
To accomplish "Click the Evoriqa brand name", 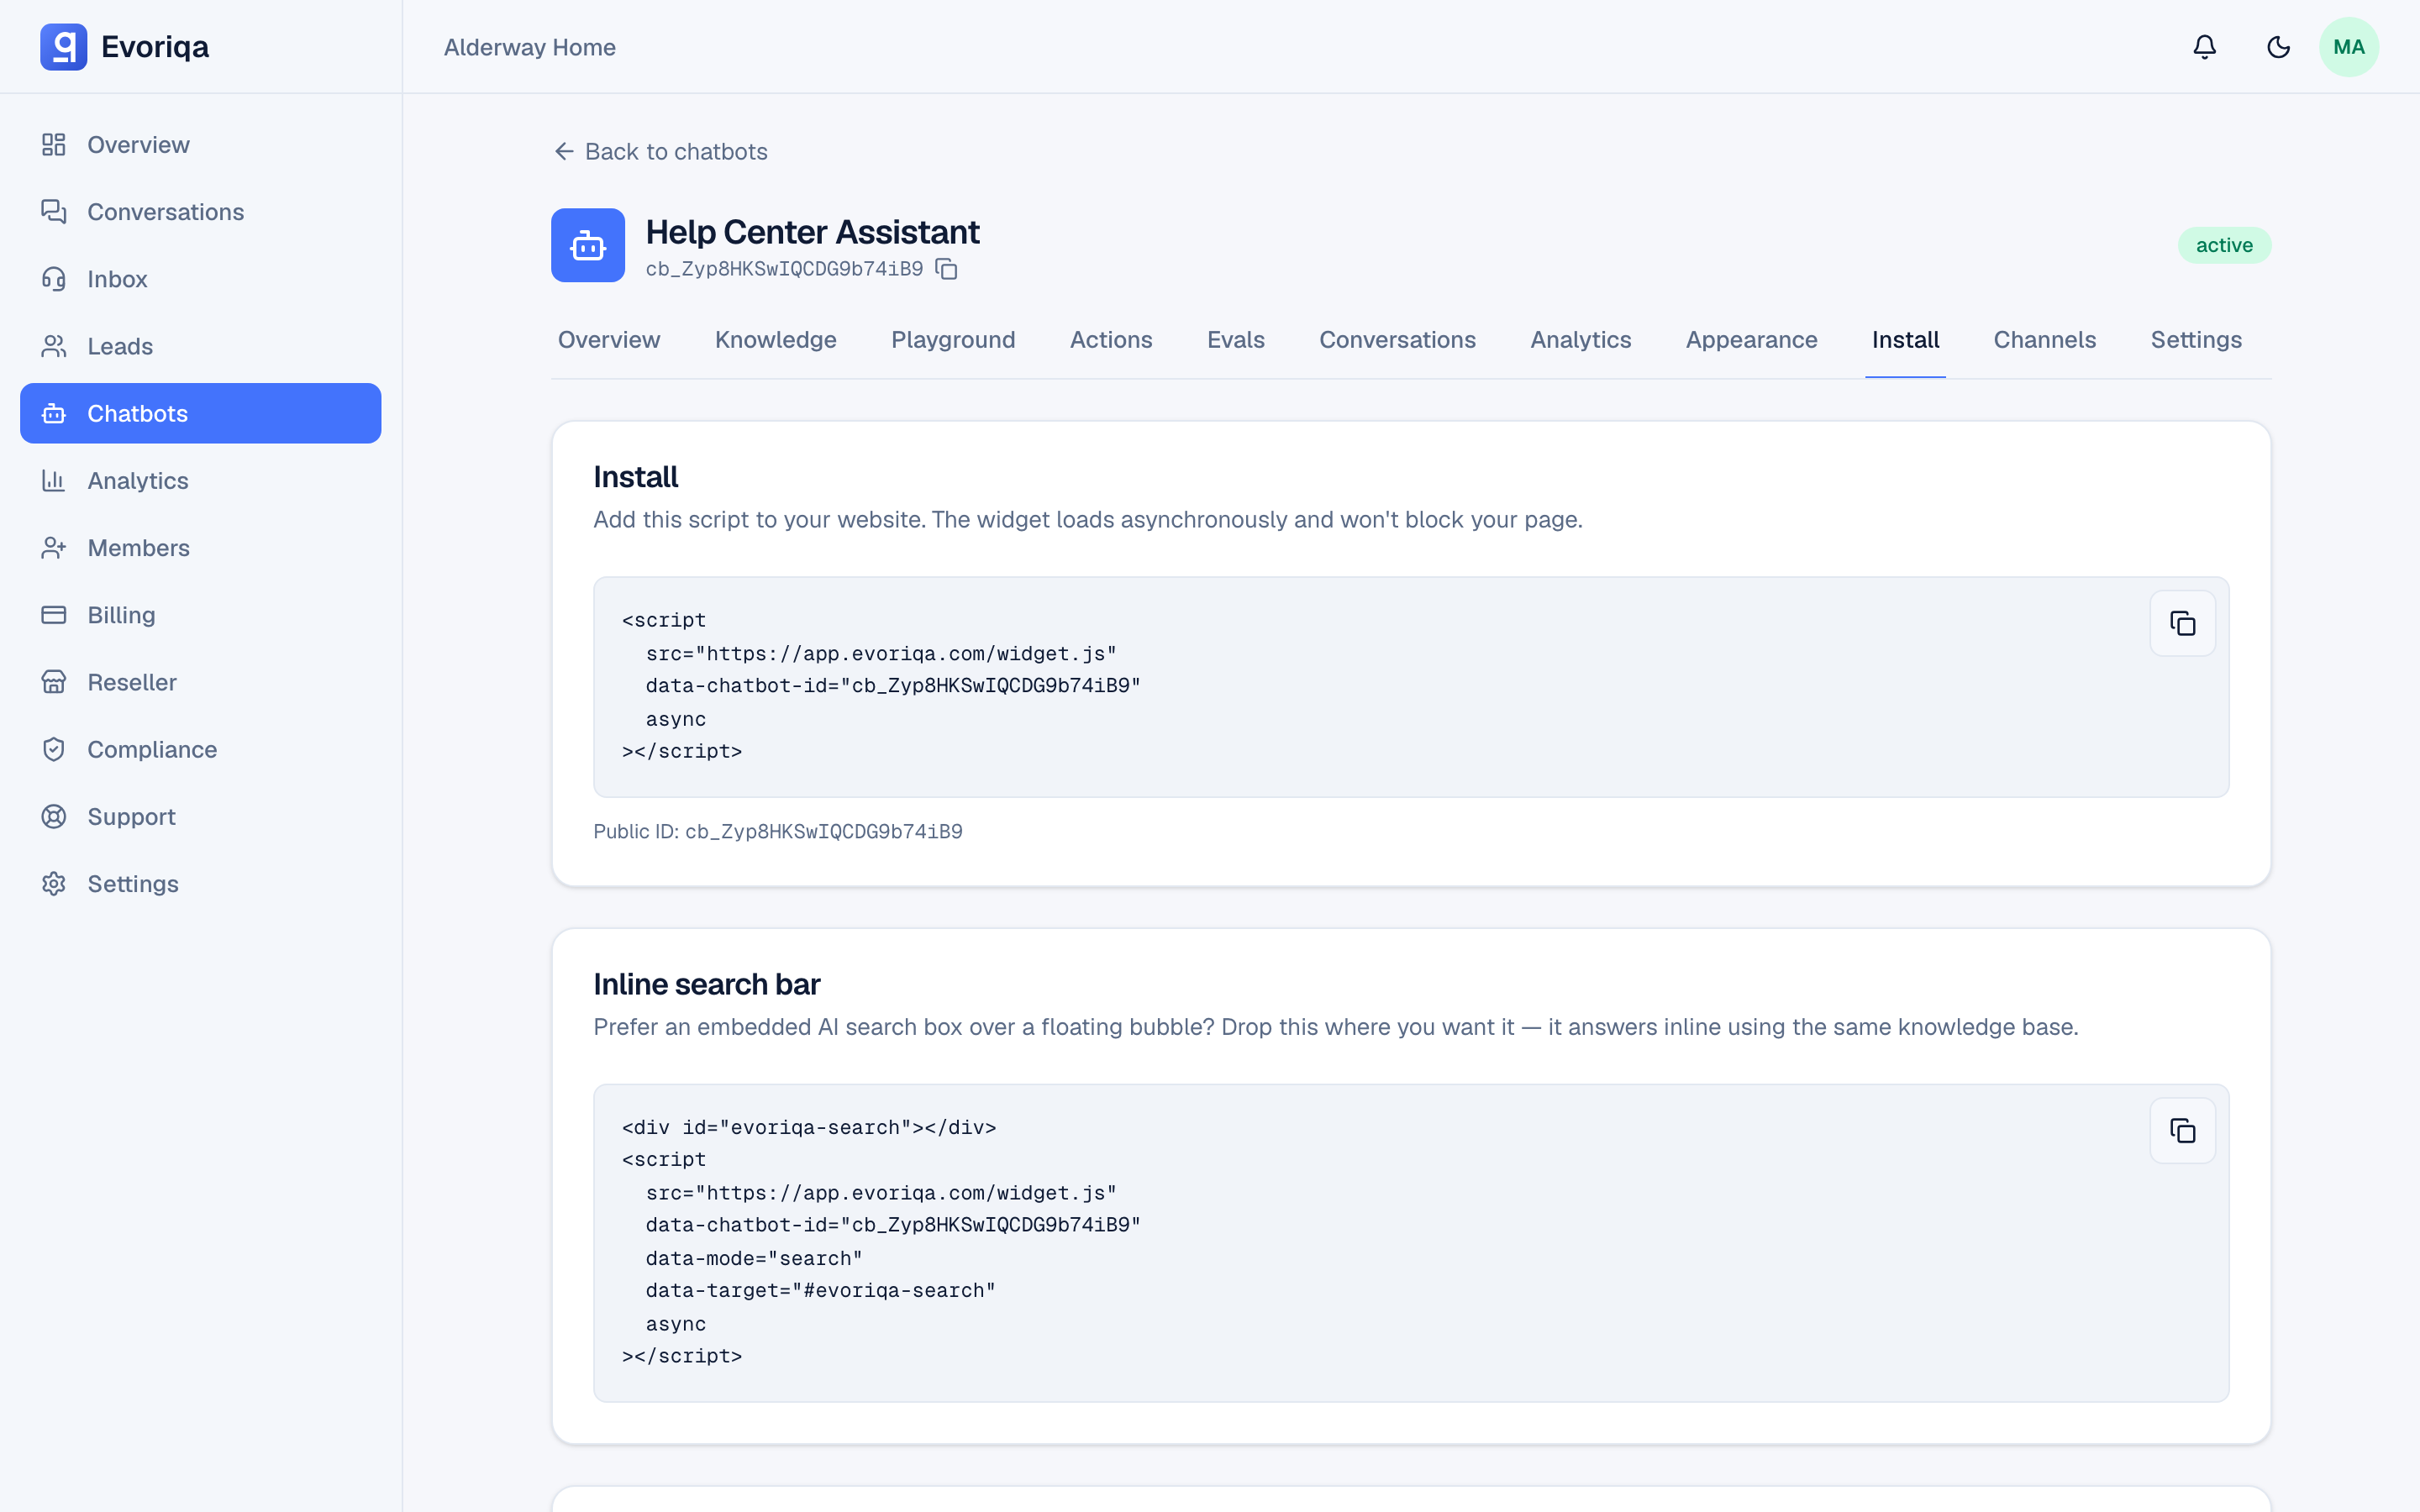I will coord(155,47).
